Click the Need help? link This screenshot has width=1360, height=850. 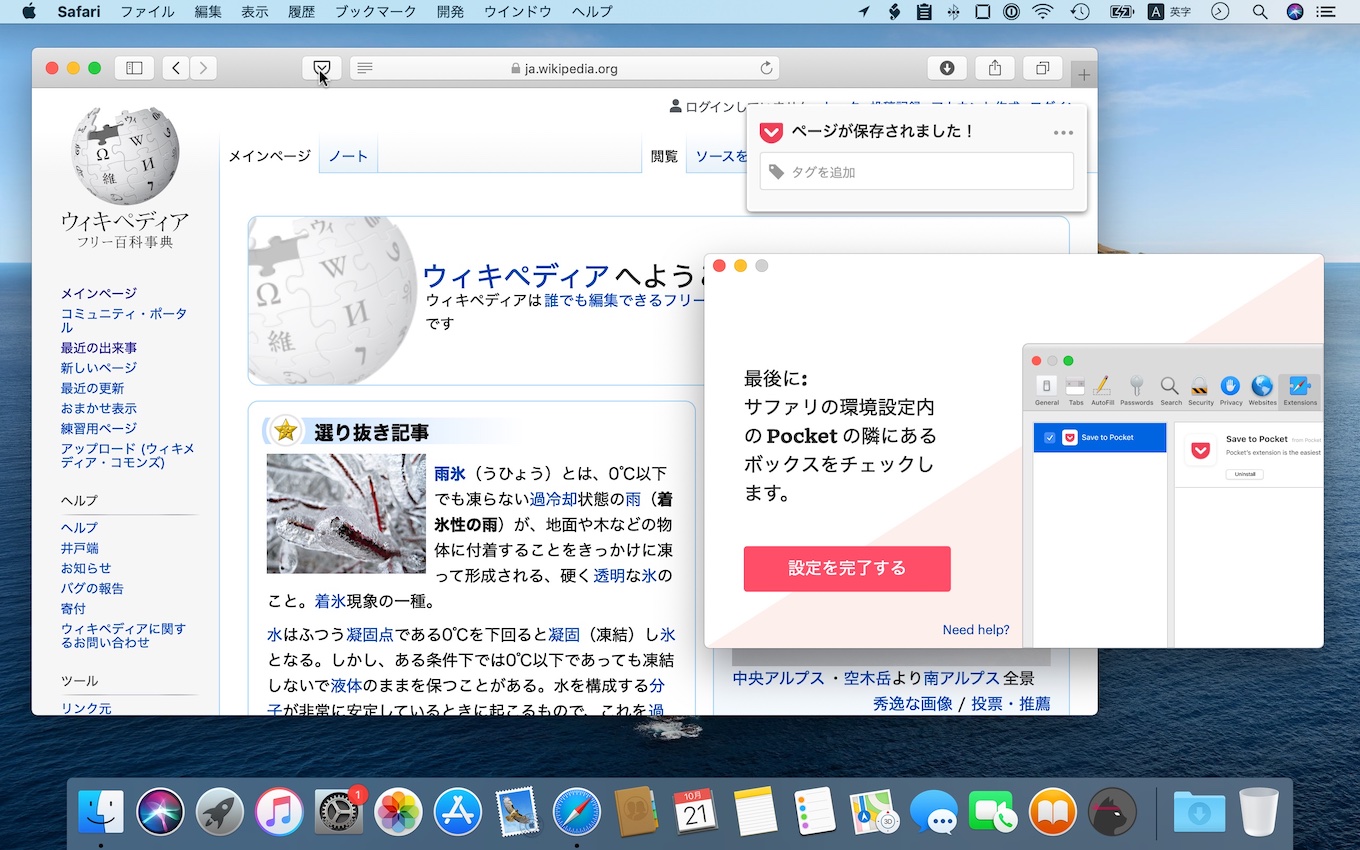976,629
